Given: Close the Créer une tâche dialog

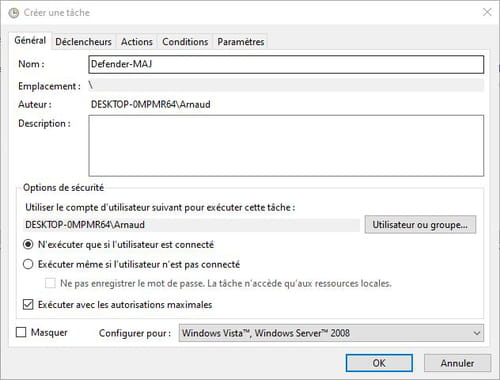Looking at the screenshot, I should pos(487,12).
